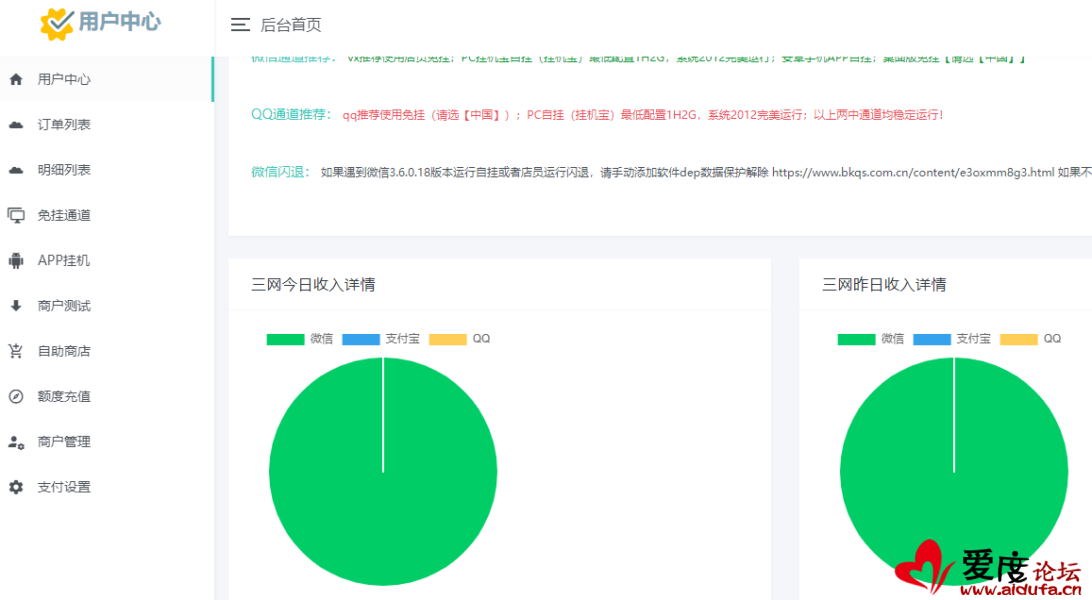Click the Android robot icon beside APP挂机
This screenshot has width=1092, height=600.
(16, 260)
